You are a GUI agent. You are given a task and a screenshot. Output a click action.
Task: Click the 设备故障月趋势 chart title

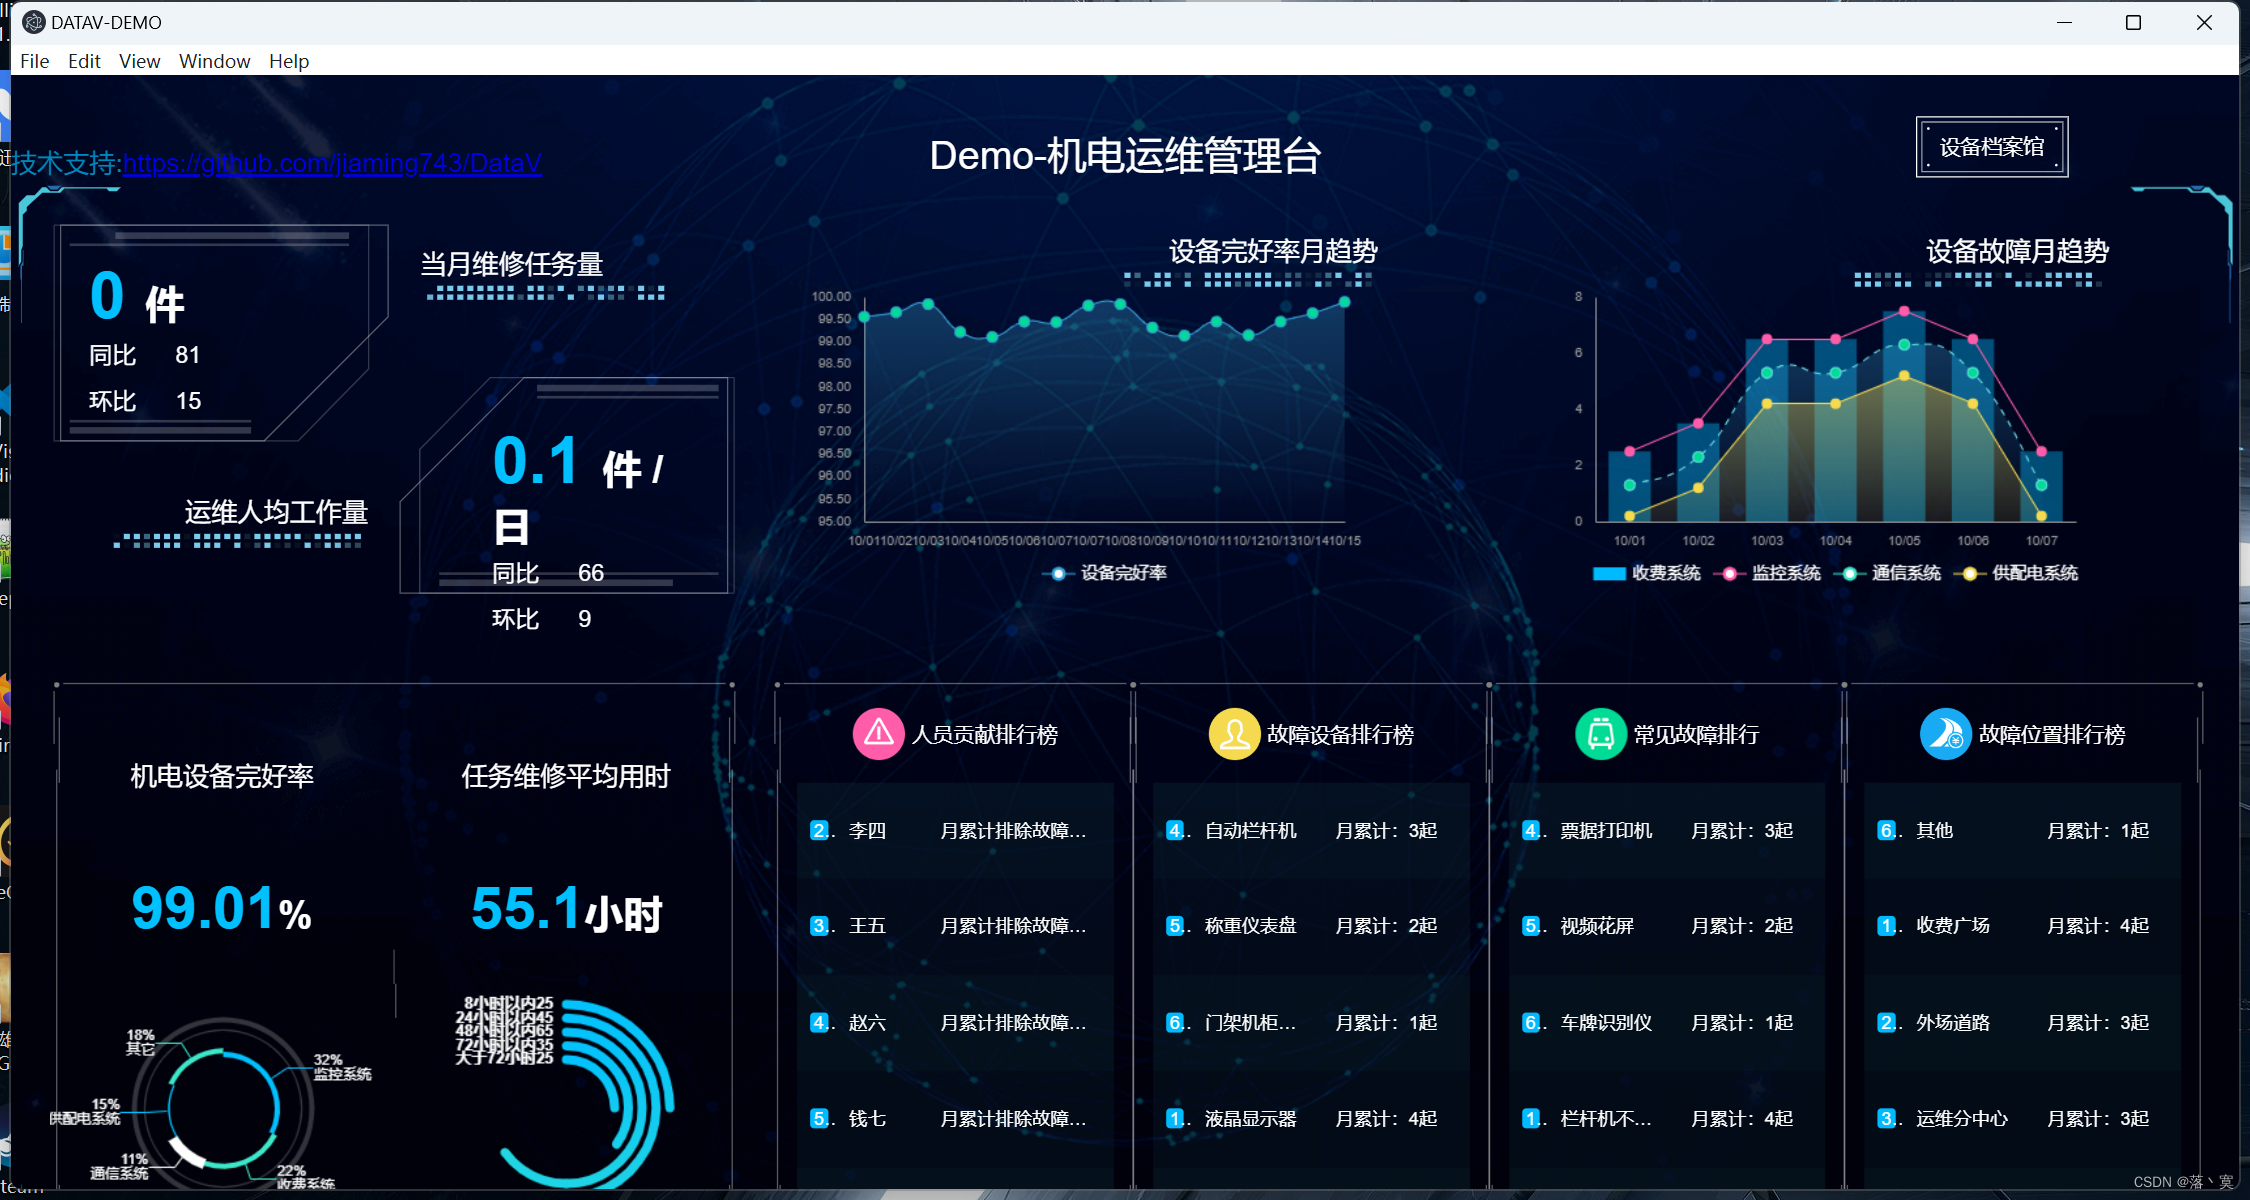(x=2017, y=251)
